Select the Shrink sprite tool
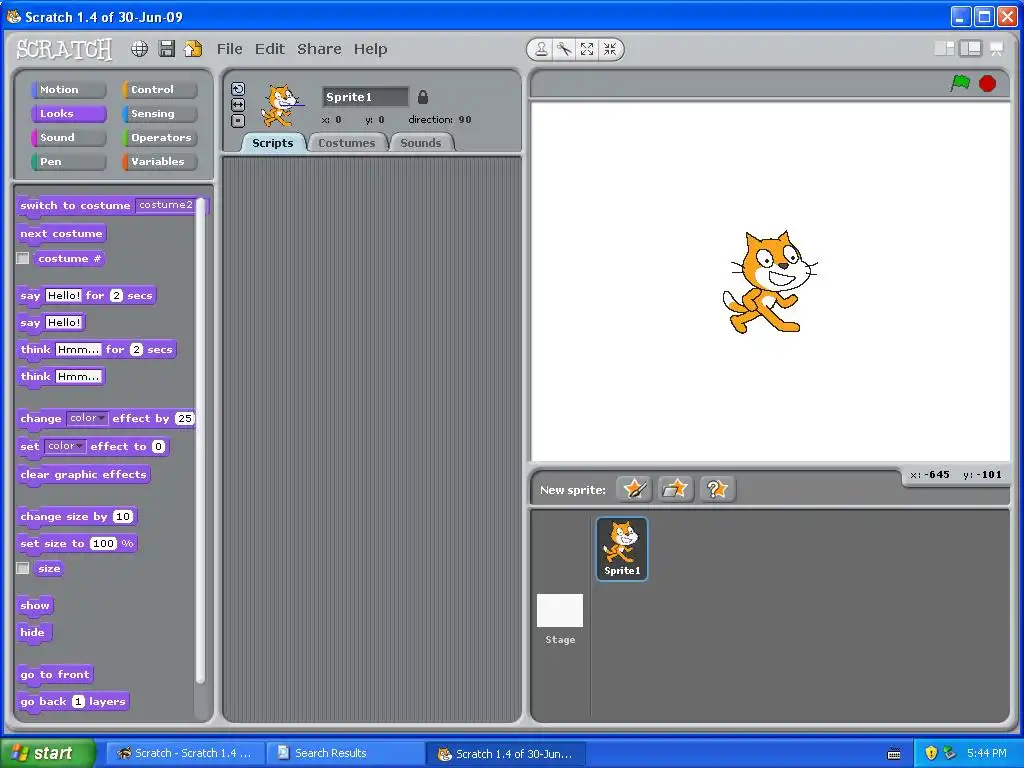This screenshot has height=768, width=1024. pyautogui.click(x=610, y=49)
